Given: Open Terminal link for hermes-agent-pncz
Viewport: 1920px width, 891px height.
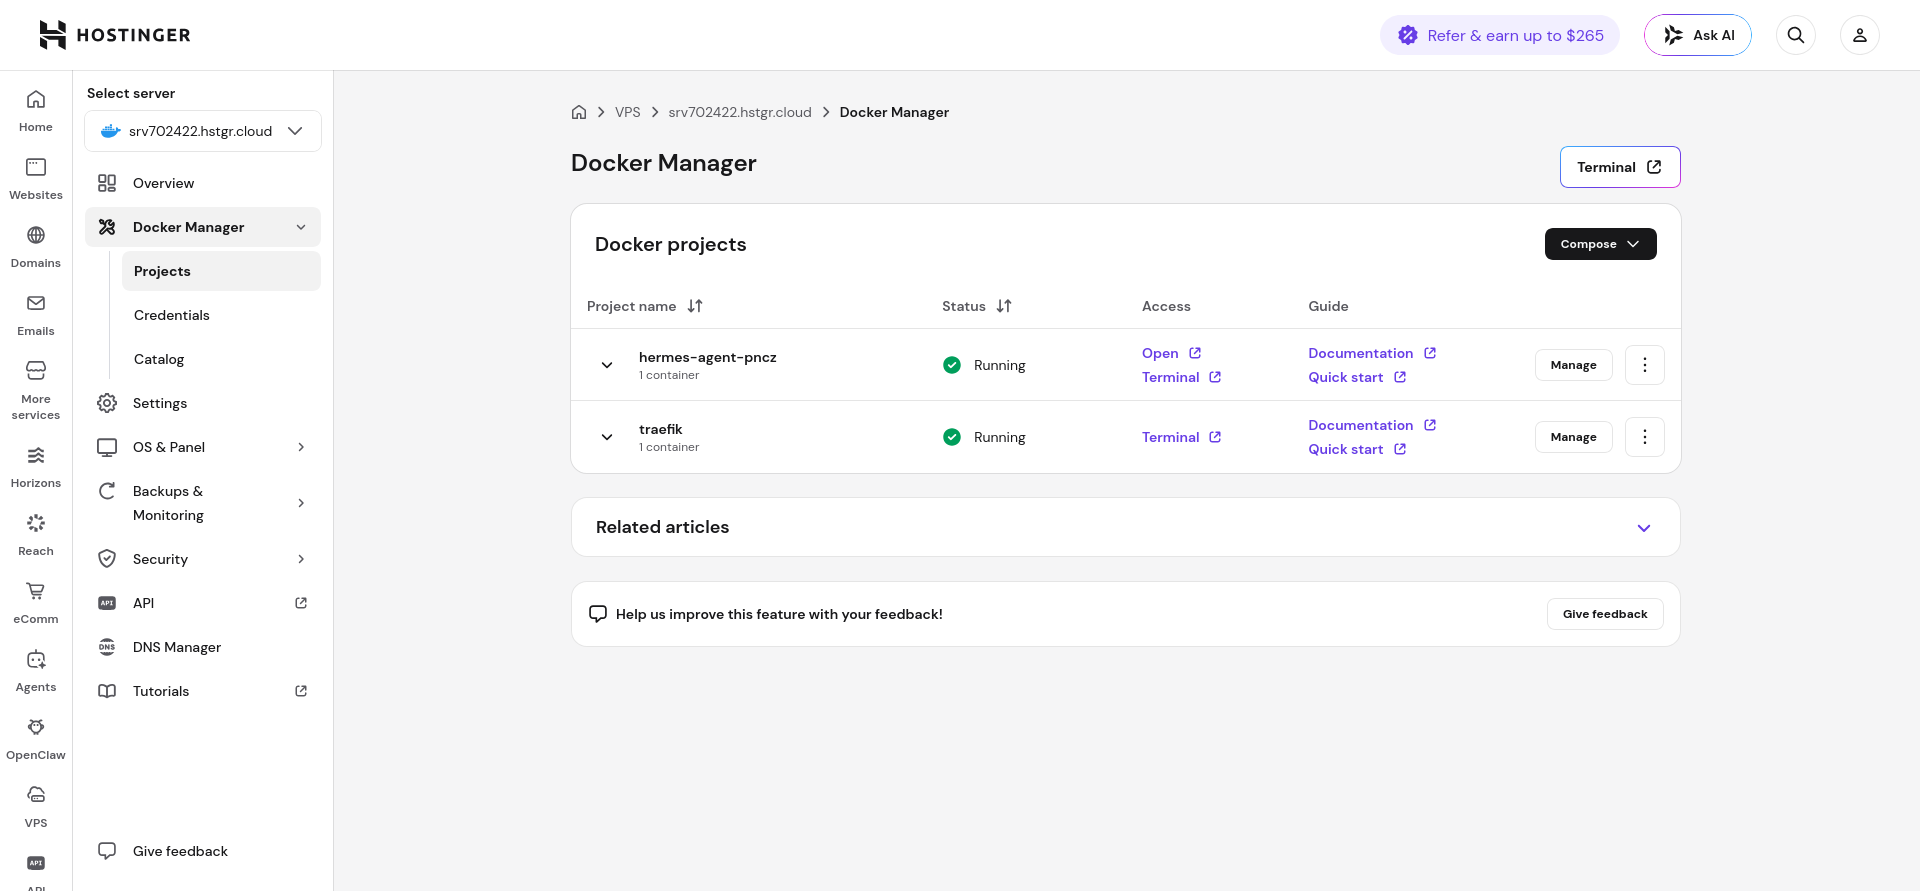Looking at the screenshot, I should tap(1181, 377).
